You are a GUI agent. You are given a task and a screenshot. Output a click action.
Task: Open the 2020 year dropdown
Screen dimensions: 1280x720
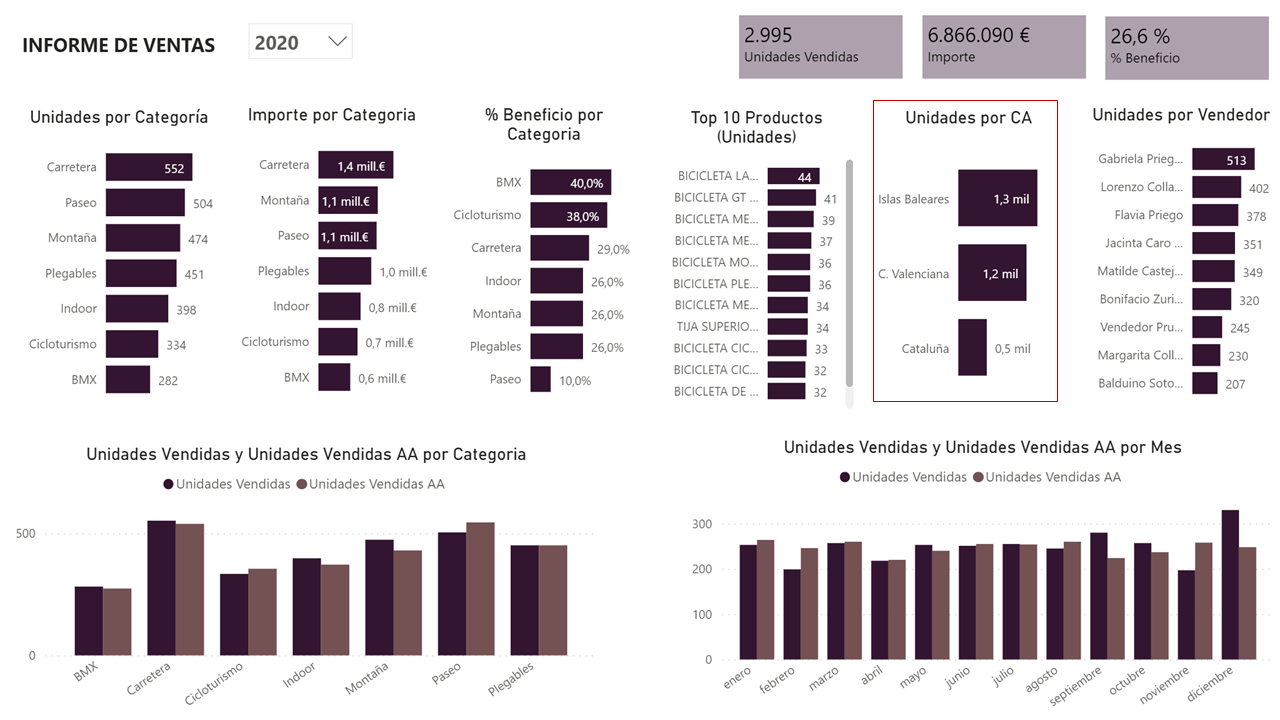(x=300, y=41)
